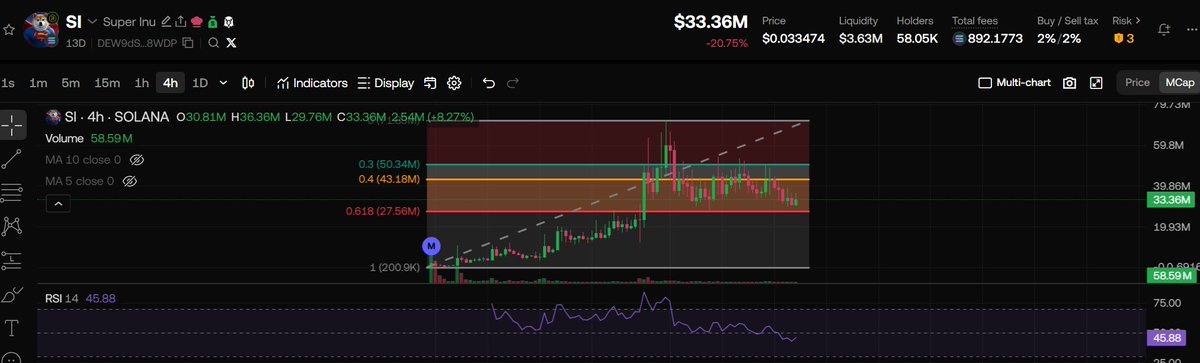
Task: Click the red chef hat badge icon
Action: [x=196, y=21]
